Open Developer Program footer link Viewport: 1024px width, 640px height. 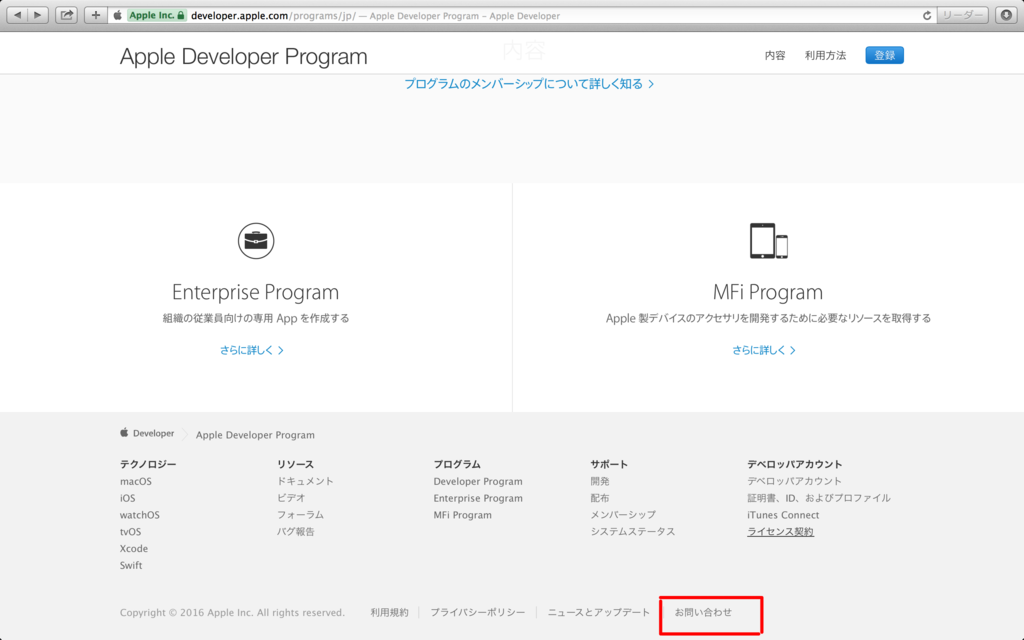[x=478, y=481]
